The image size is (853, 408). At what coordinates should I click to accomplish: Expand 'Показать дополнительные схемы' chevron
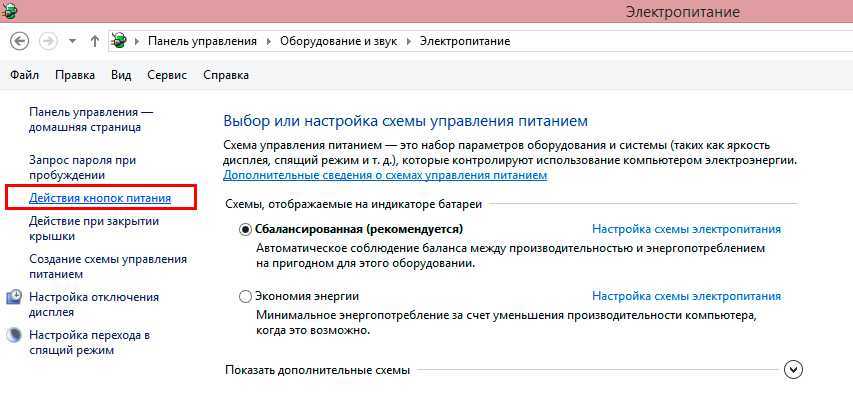(x=794, y=370)
